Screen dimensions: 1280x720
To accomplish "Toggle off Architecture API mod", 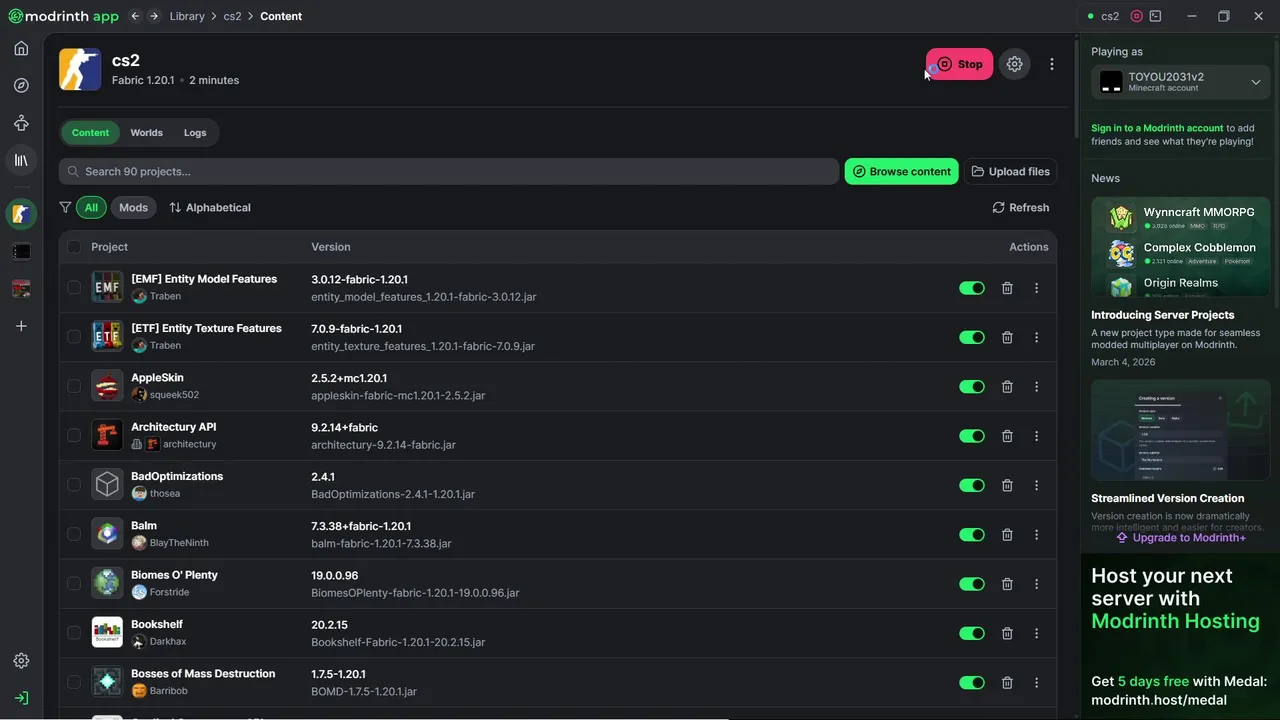I will pos(972,436).
